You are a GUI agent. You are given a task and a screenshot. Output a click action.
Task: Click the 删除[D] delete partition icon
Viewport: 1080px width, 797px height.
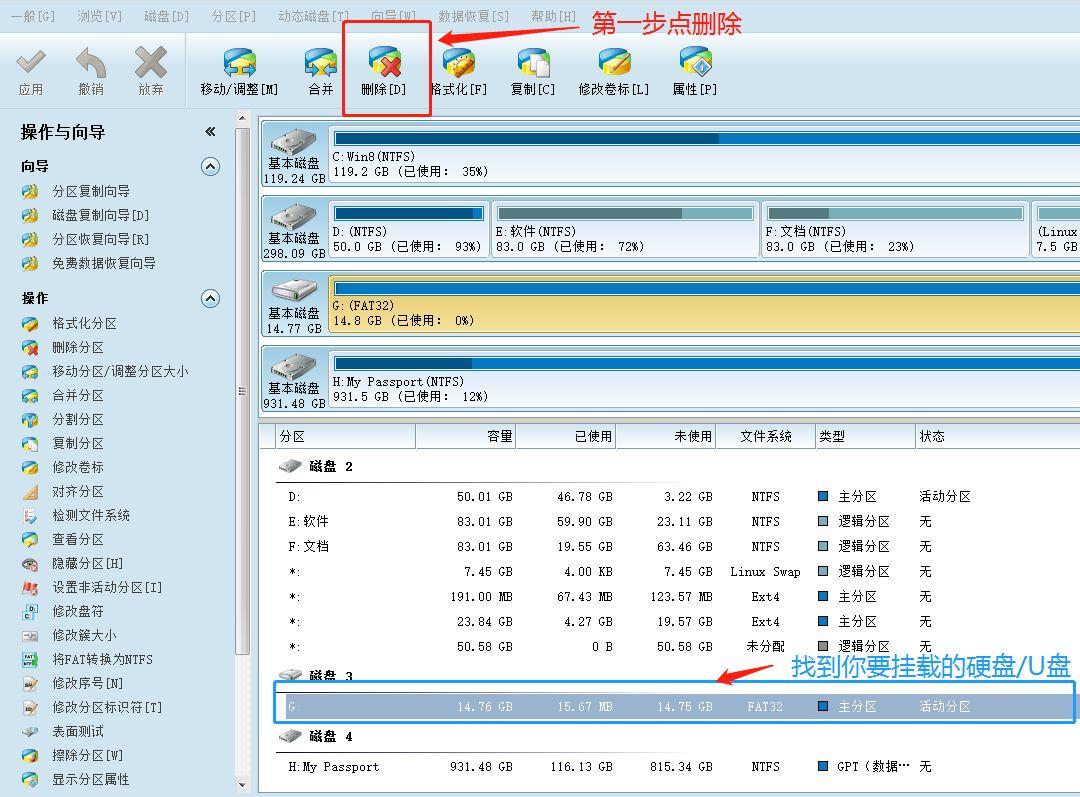coord(384,63)
